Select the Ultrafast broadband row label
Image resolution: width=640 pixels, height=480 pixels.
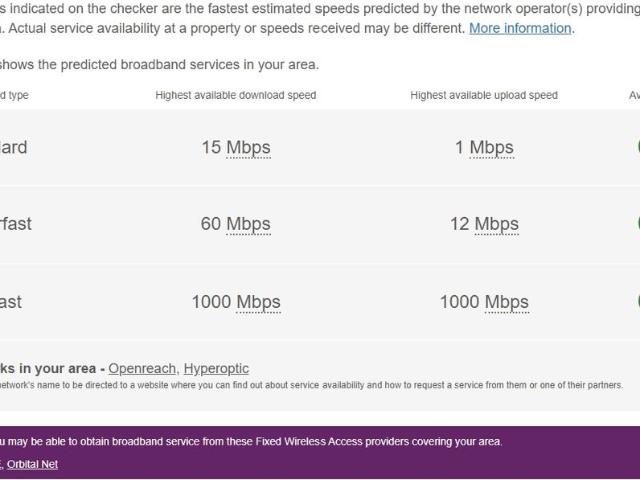pos(11,302)
